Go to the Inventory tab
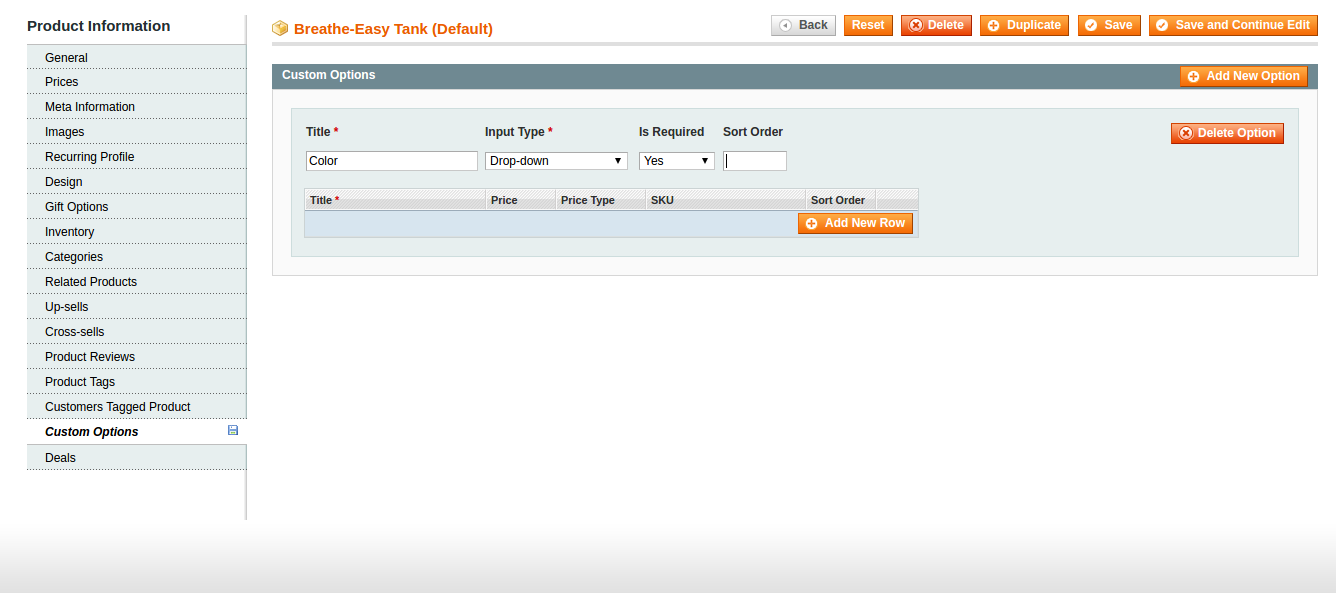The image size is (1336, 593). pos(69,232)
